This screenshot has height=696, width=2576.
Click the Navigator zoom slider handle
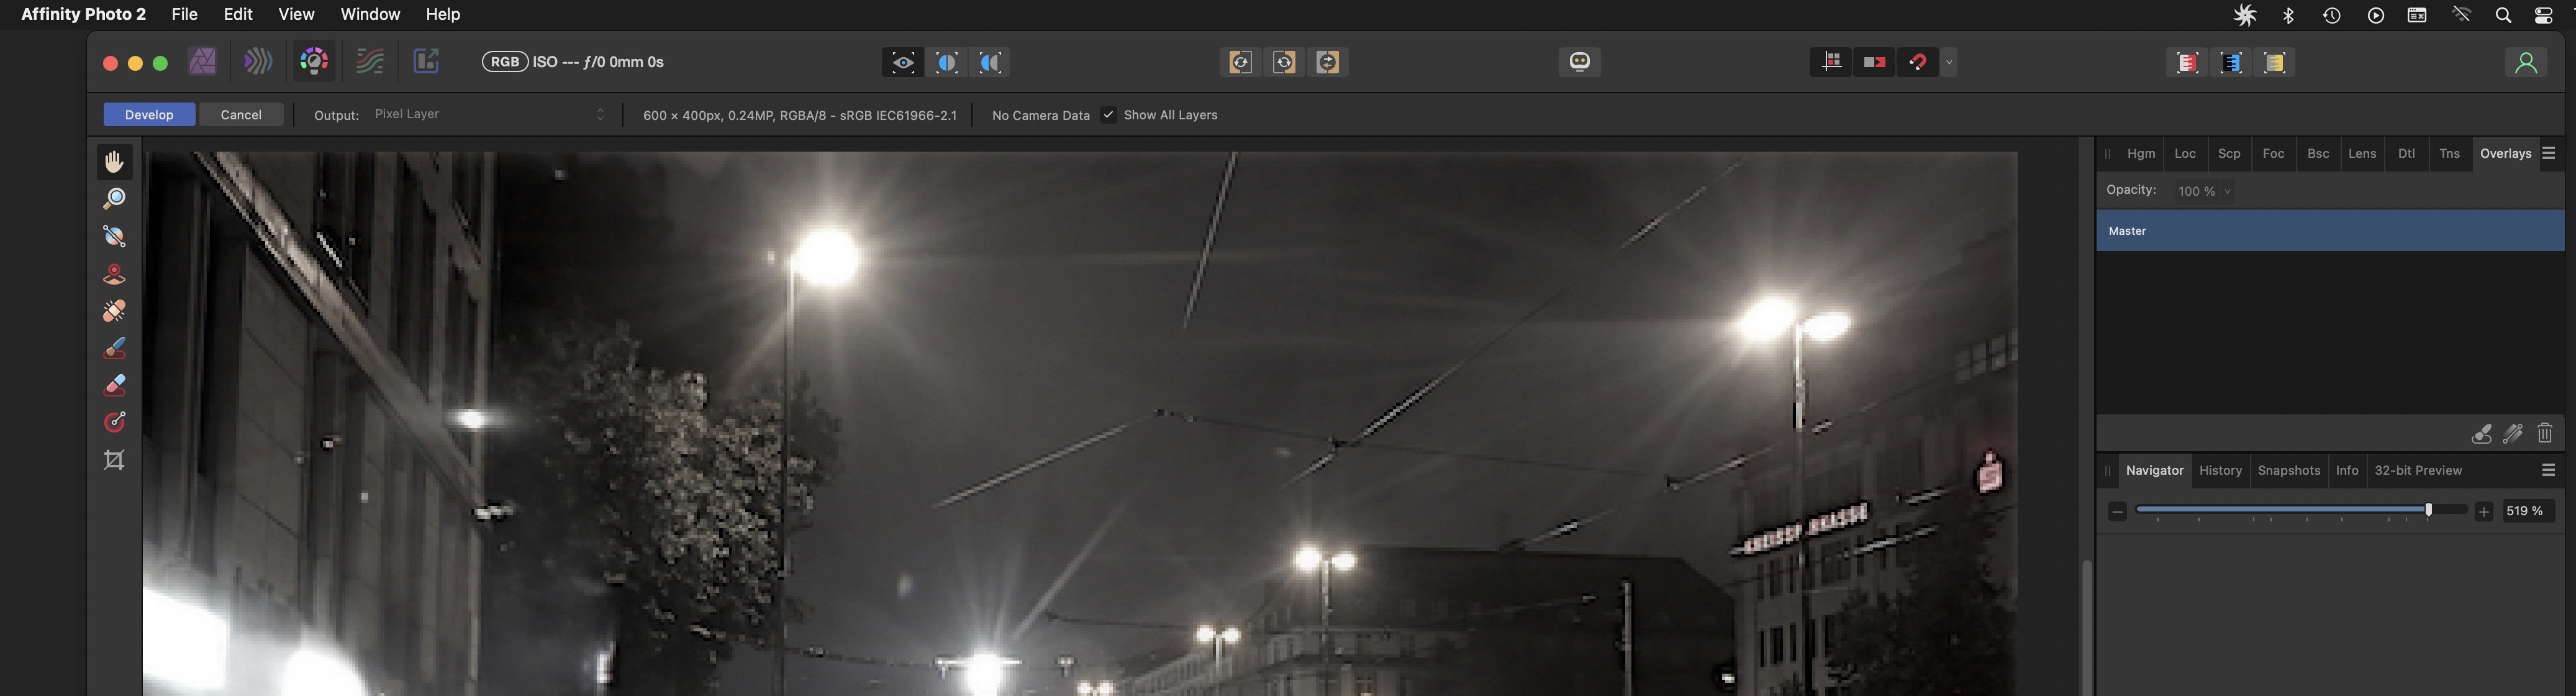click(x=2428, y=510)
